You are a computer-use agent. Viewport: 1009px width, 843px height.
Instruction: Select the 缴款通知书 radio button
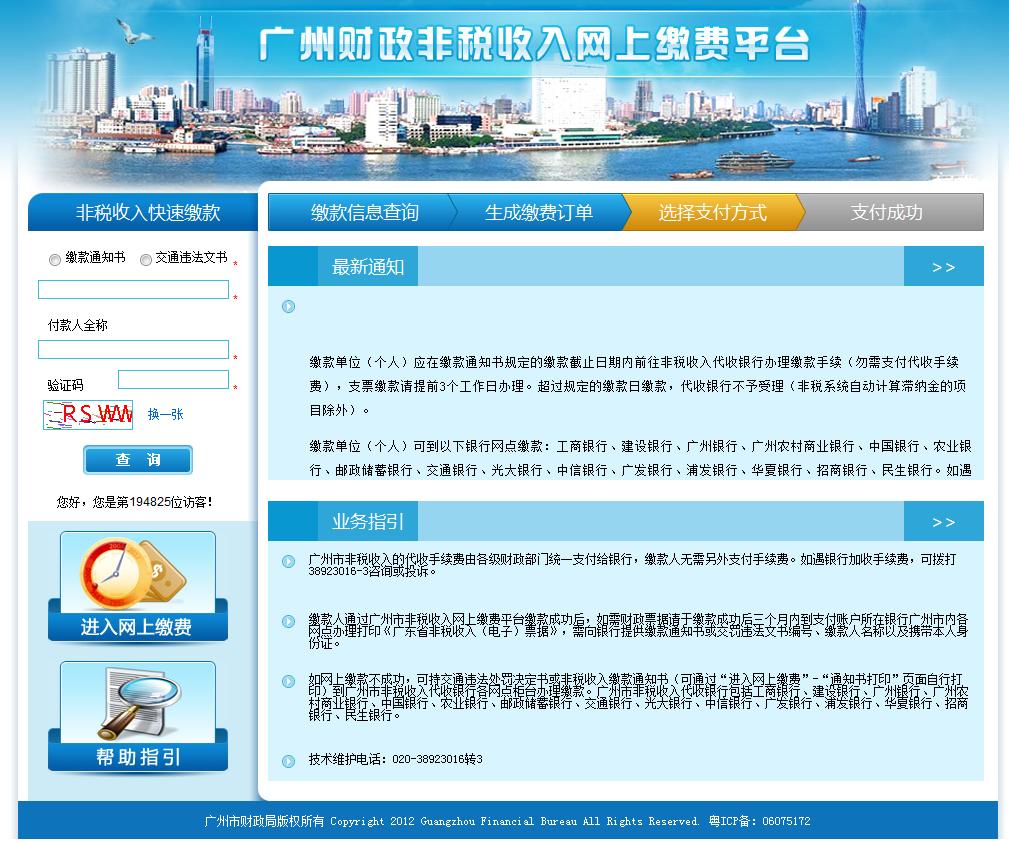click(55, 260)
